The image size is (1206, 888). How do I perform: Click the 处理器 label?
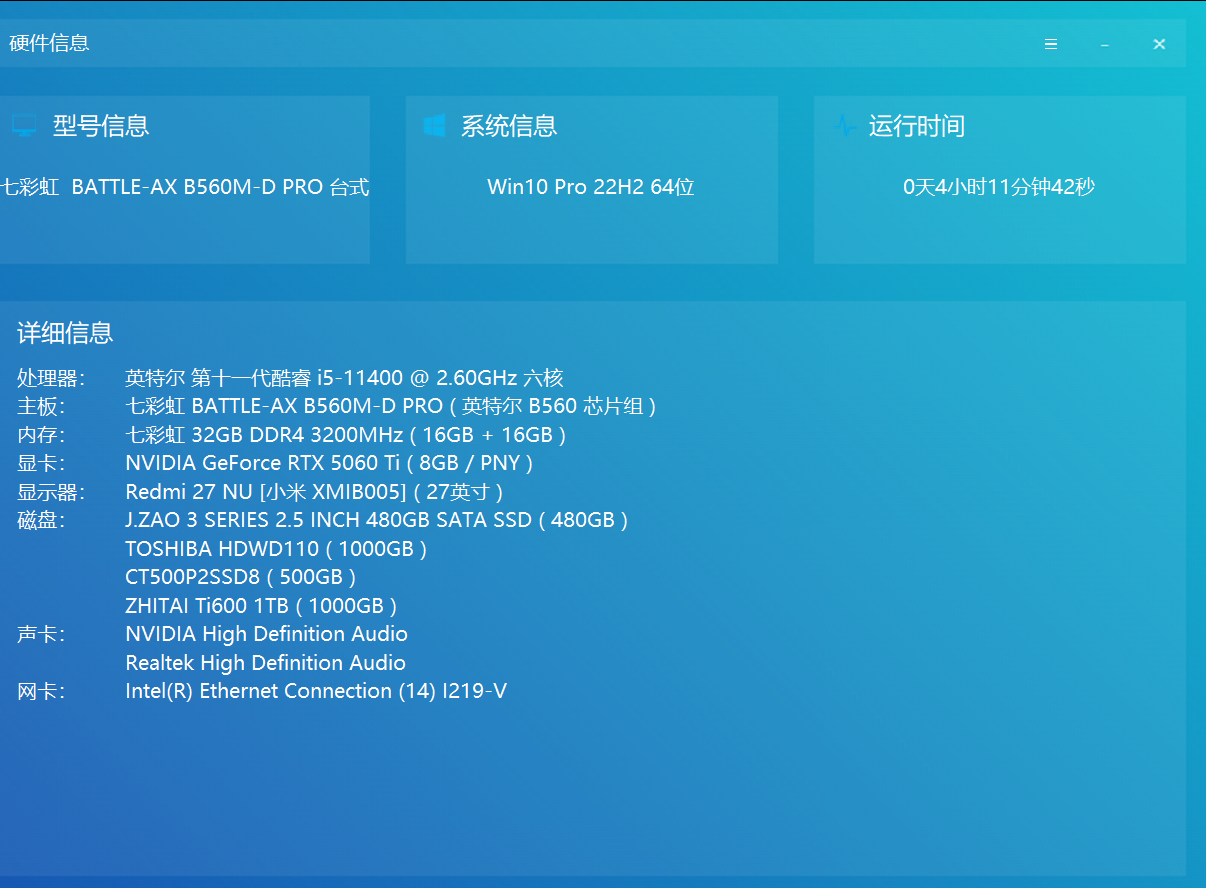point(51,378)
